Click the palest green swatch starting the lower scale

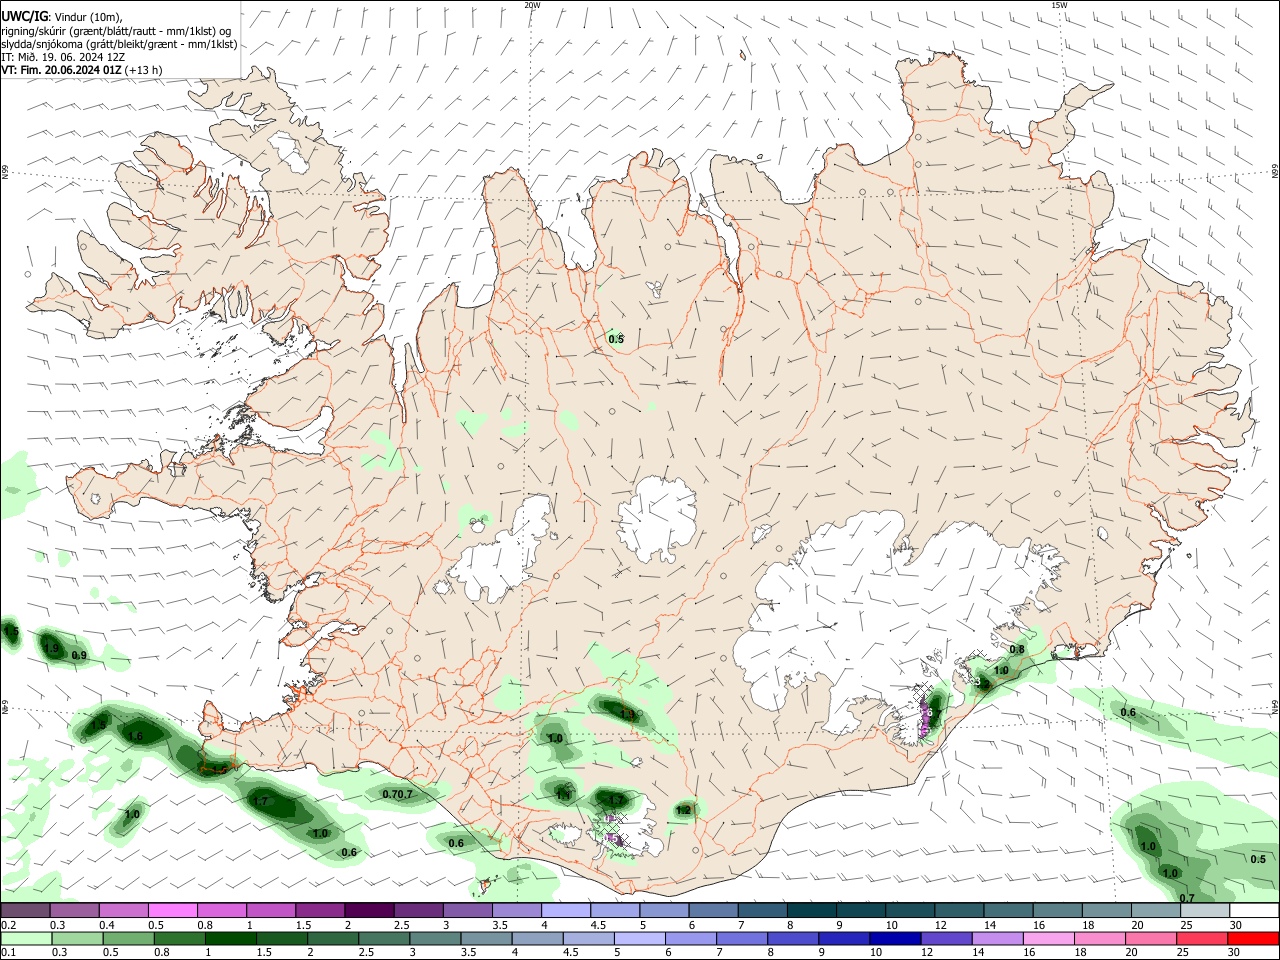click(26, 939)
